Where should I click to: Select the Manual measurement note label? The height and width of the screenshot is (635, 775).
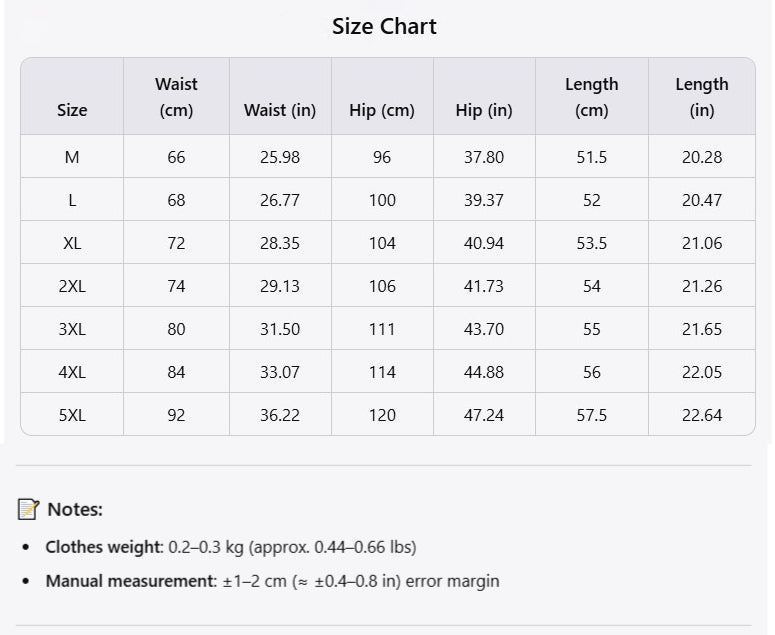click(x=130, y=581)
